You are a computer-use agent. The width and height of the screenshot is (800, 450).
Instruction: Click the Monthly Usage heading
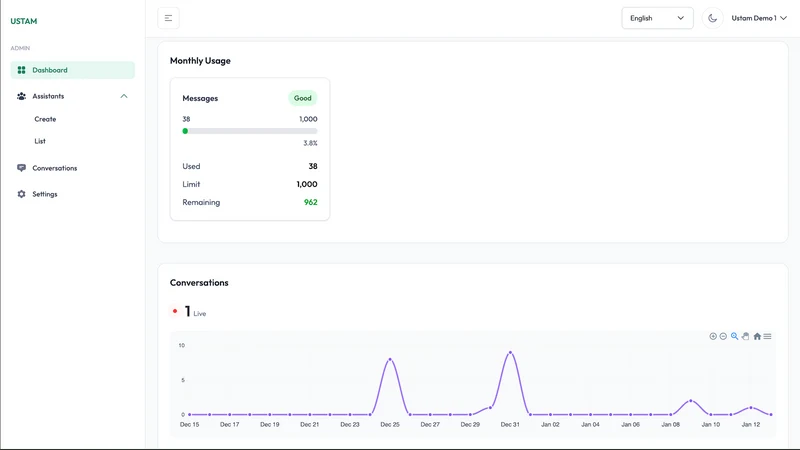(200, 61)
